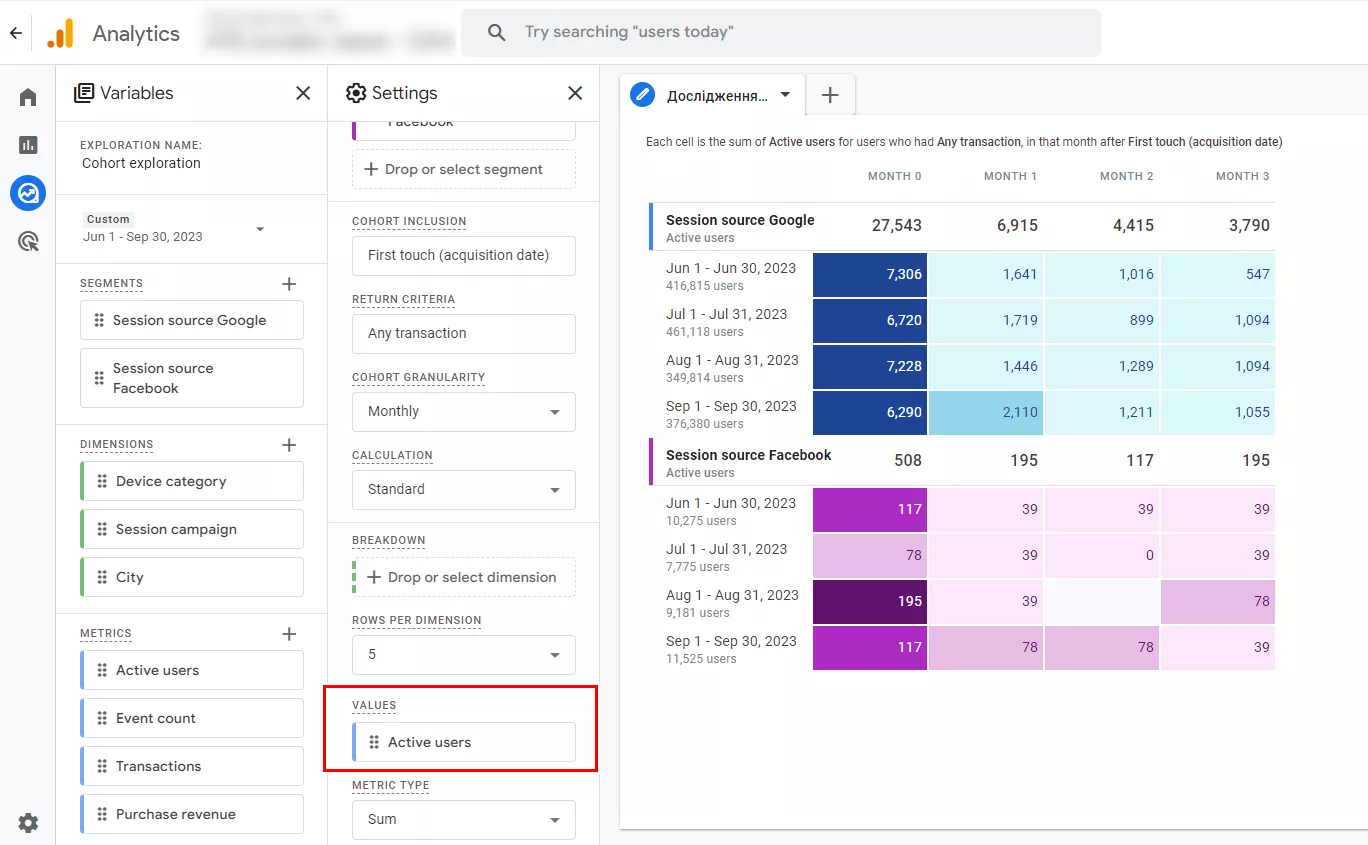
Task: Click the MONTH 3 column header
Action: (1242, 176)
